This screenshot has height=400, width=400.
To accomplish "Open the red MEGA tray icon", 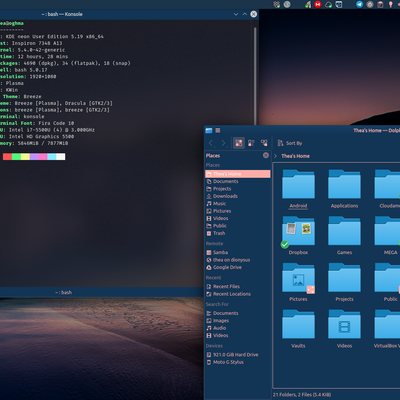I will (318, 4).
